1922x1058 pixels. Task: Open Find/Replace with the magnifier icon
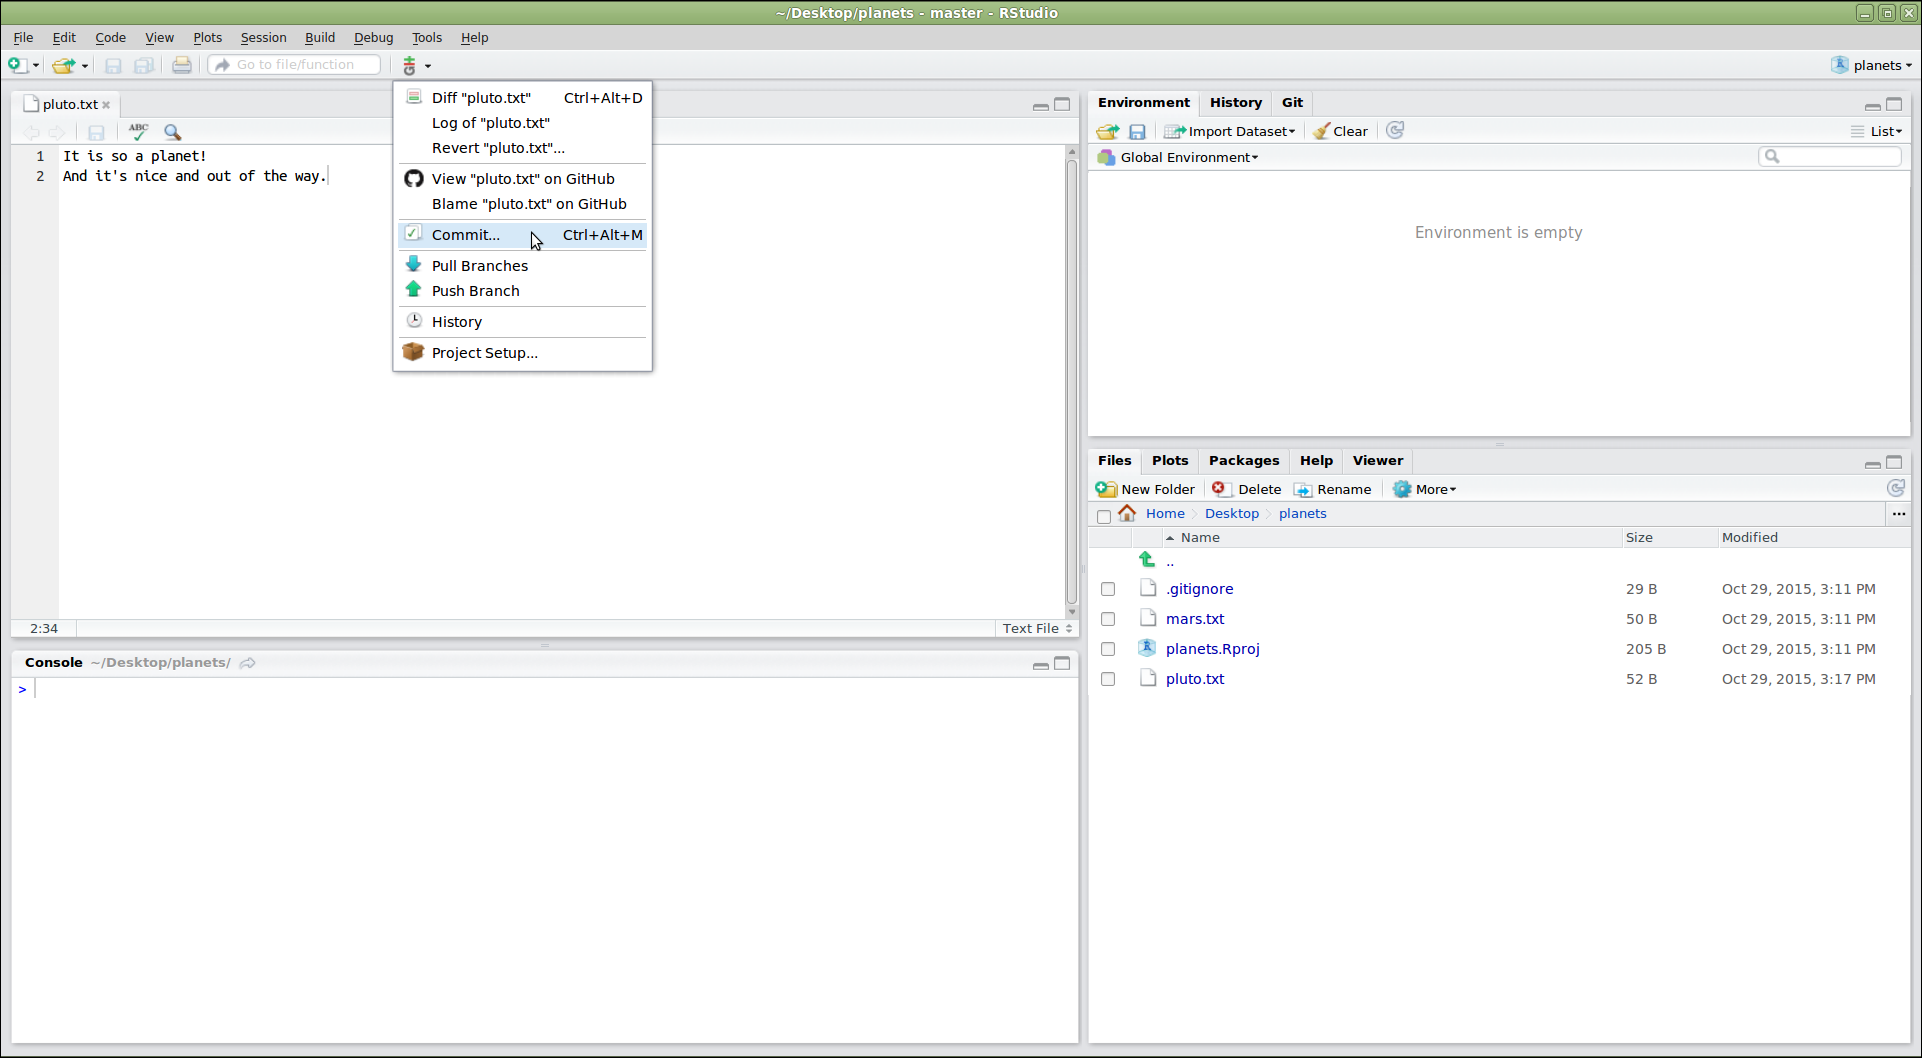(172, 132)
